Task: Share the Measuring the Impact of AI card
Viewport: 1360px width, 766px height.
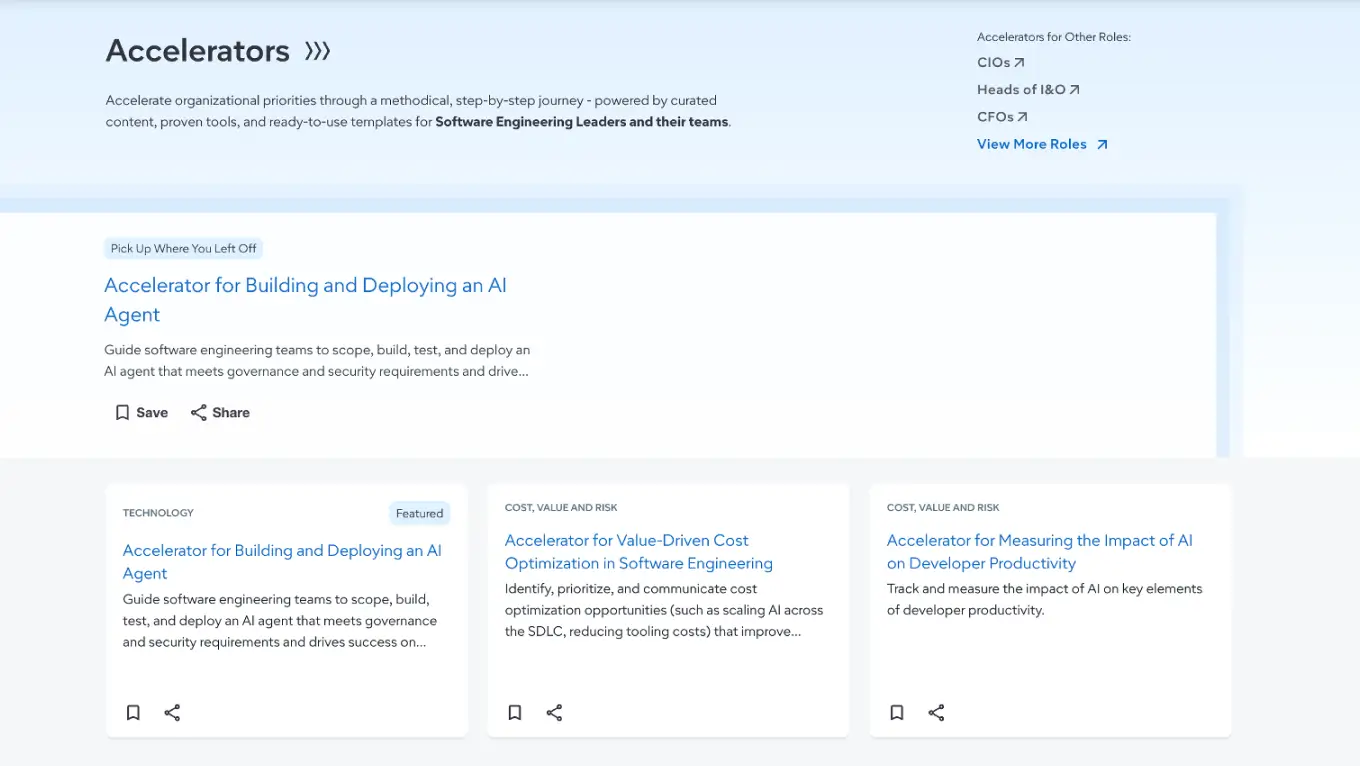Action: click(x=936, y=712)
